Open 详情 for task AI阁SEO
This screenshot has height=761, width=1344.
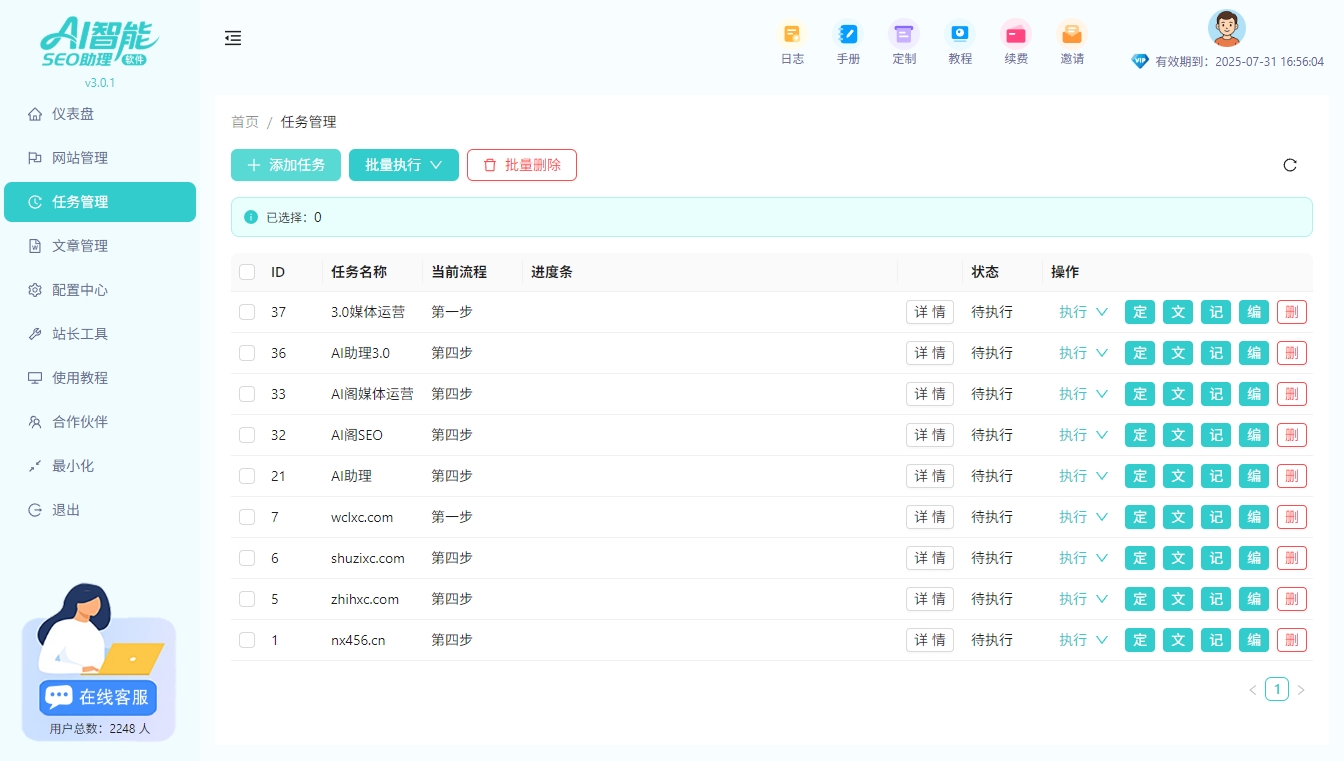tap(929, 434)
